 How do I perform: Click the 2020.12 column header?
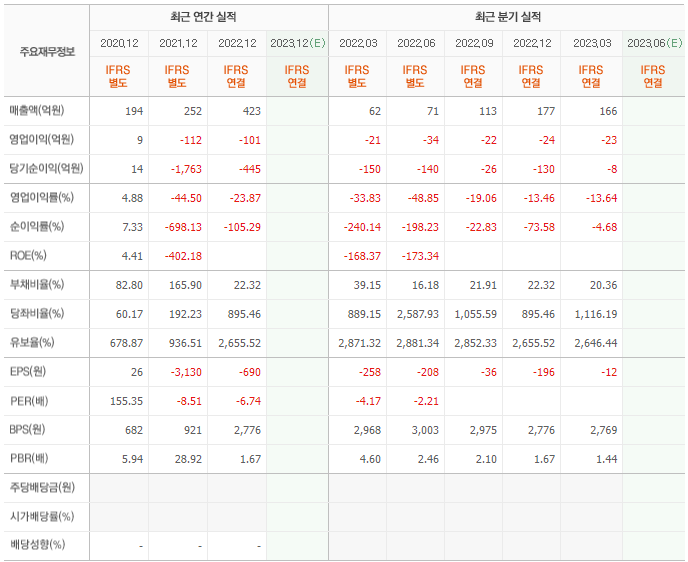pyautogui.click(x=119, y=43)
